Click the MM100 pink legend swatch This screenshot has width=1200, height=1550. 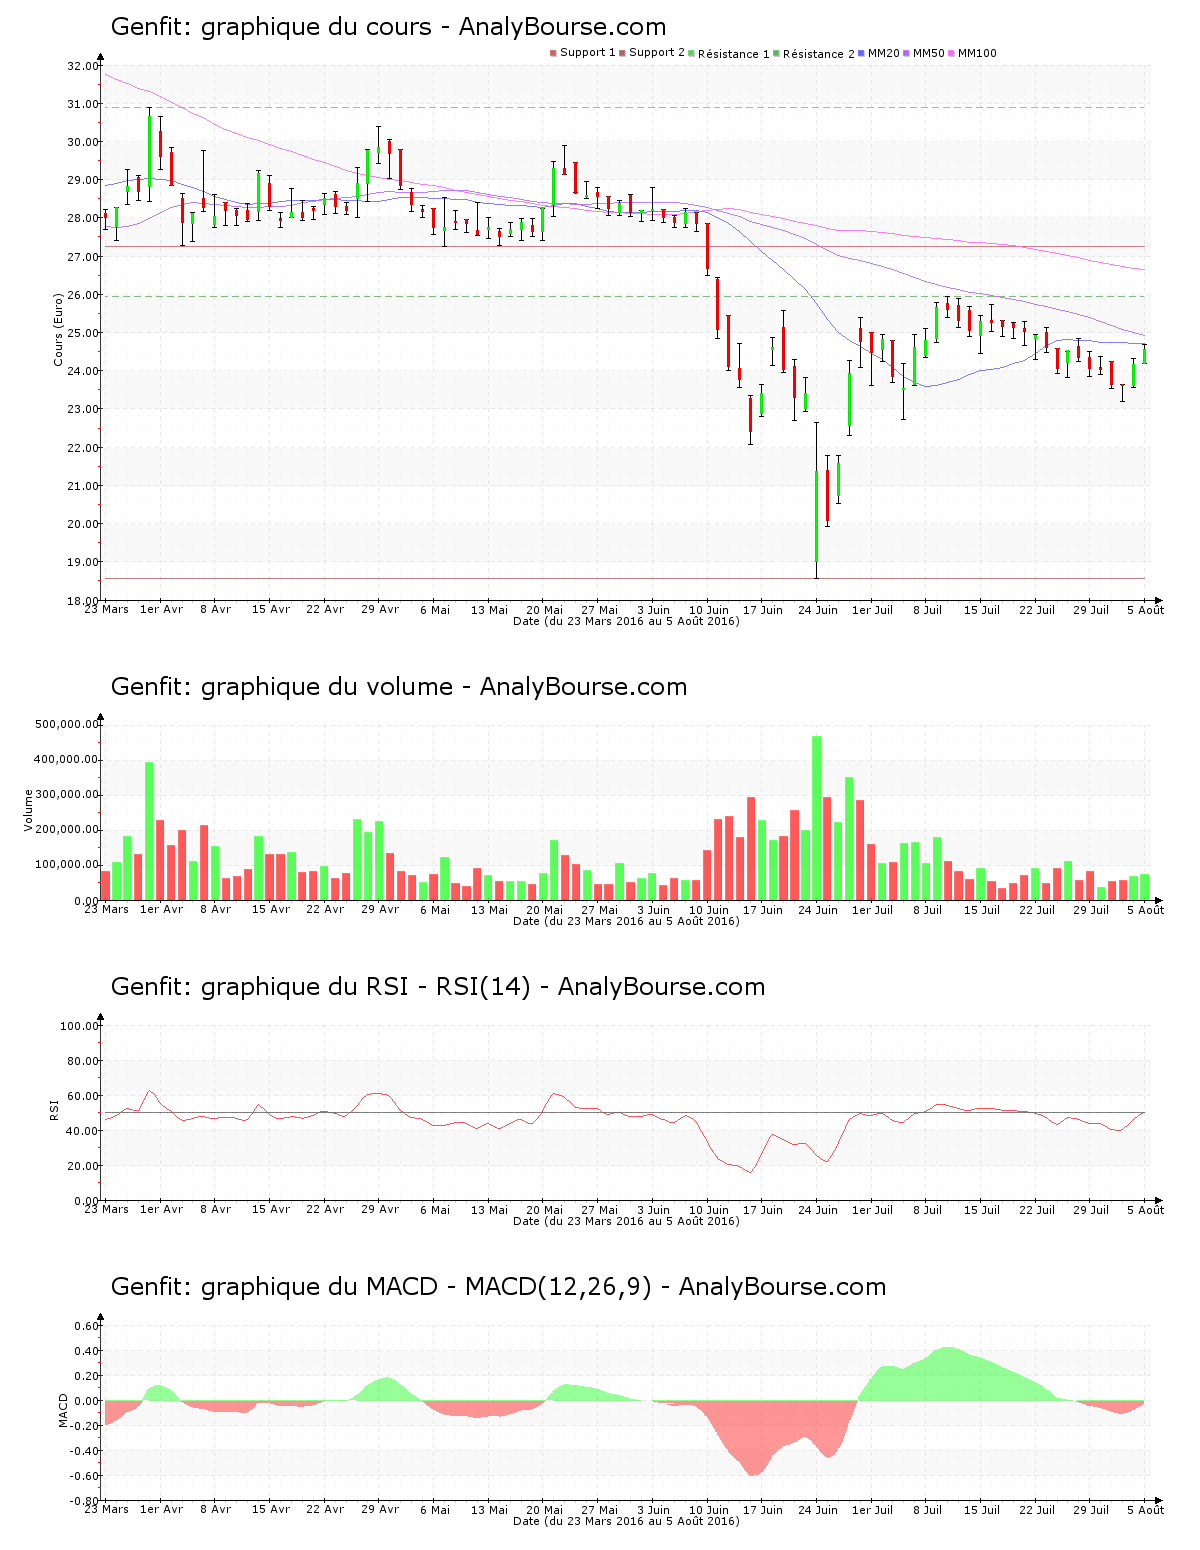(x=951, y=53)
